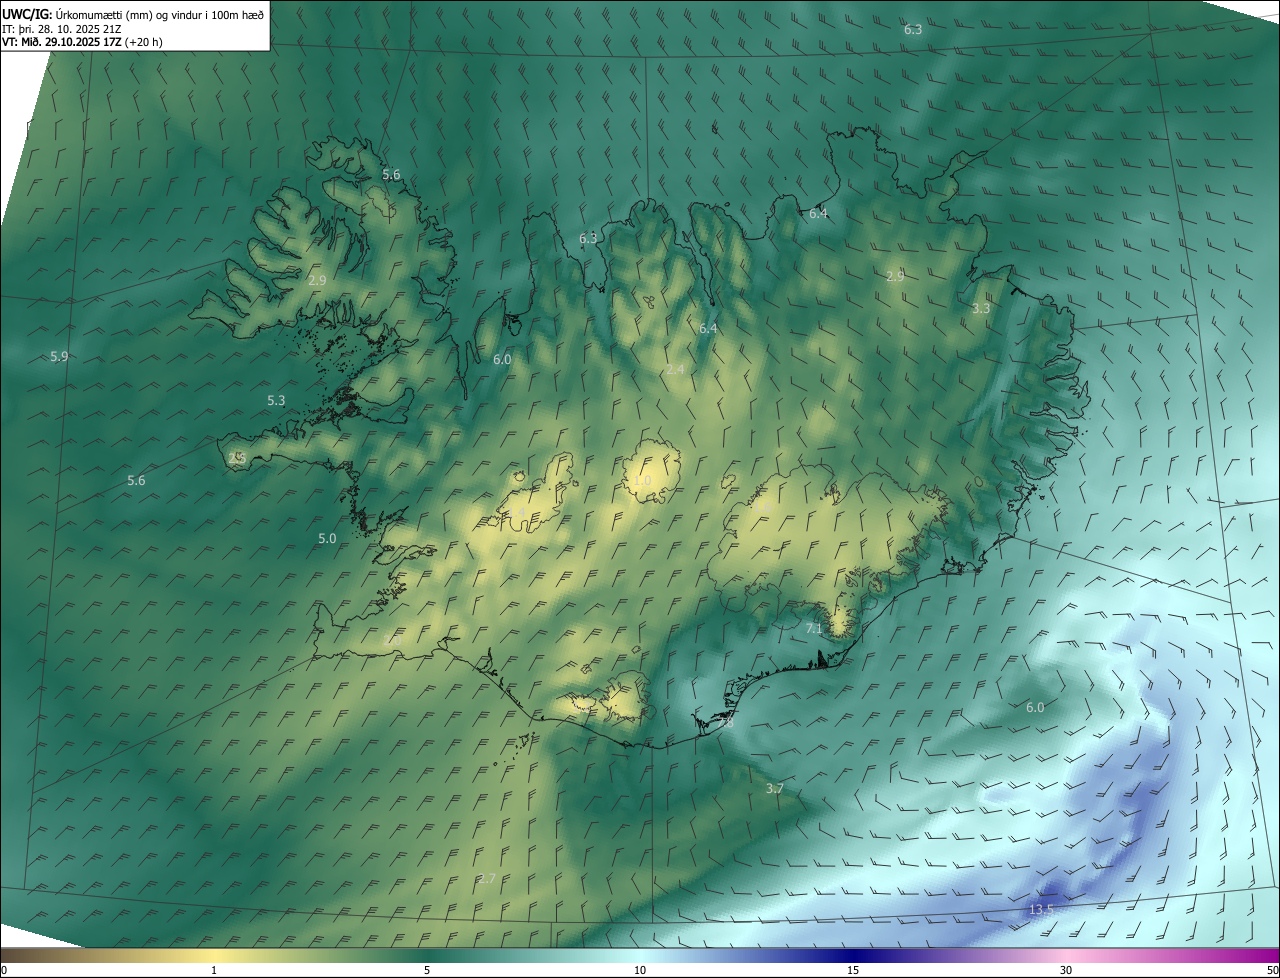Click the 5.6 value north of the Westfjords
1280x978 pixels.
coord(391,174)
